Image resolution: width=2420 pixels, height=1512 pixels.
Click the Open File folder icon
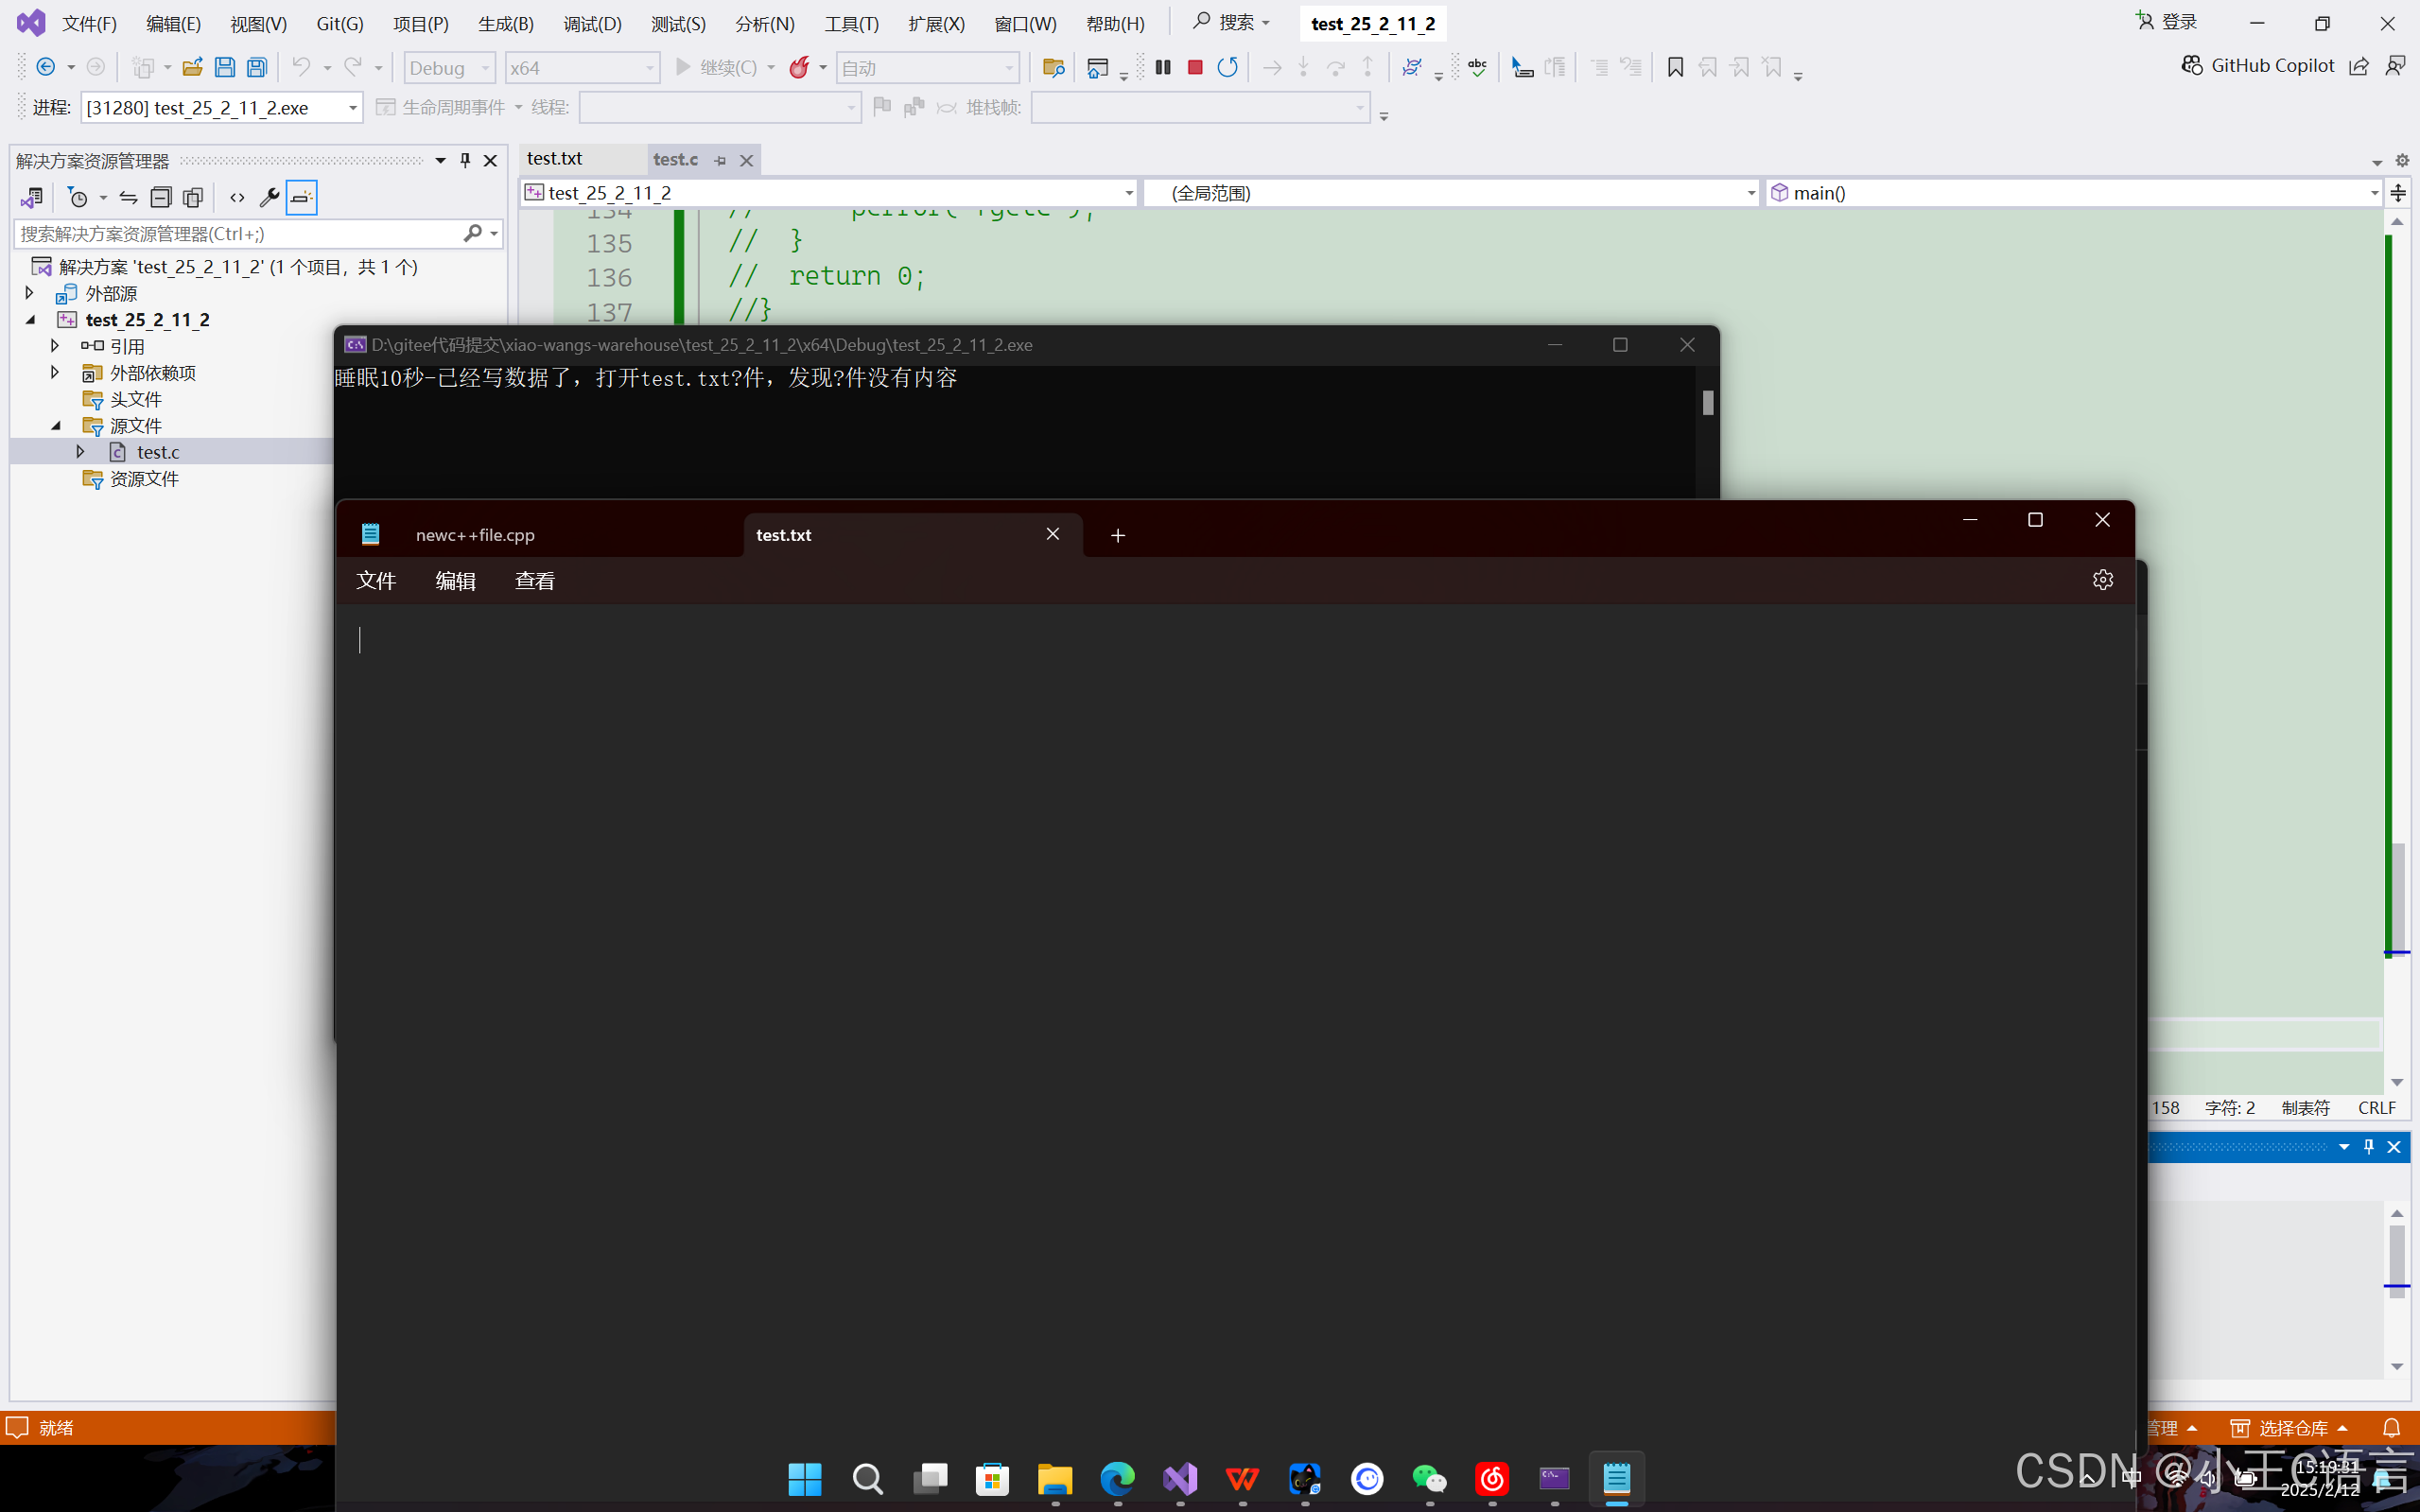click(192, 67)
